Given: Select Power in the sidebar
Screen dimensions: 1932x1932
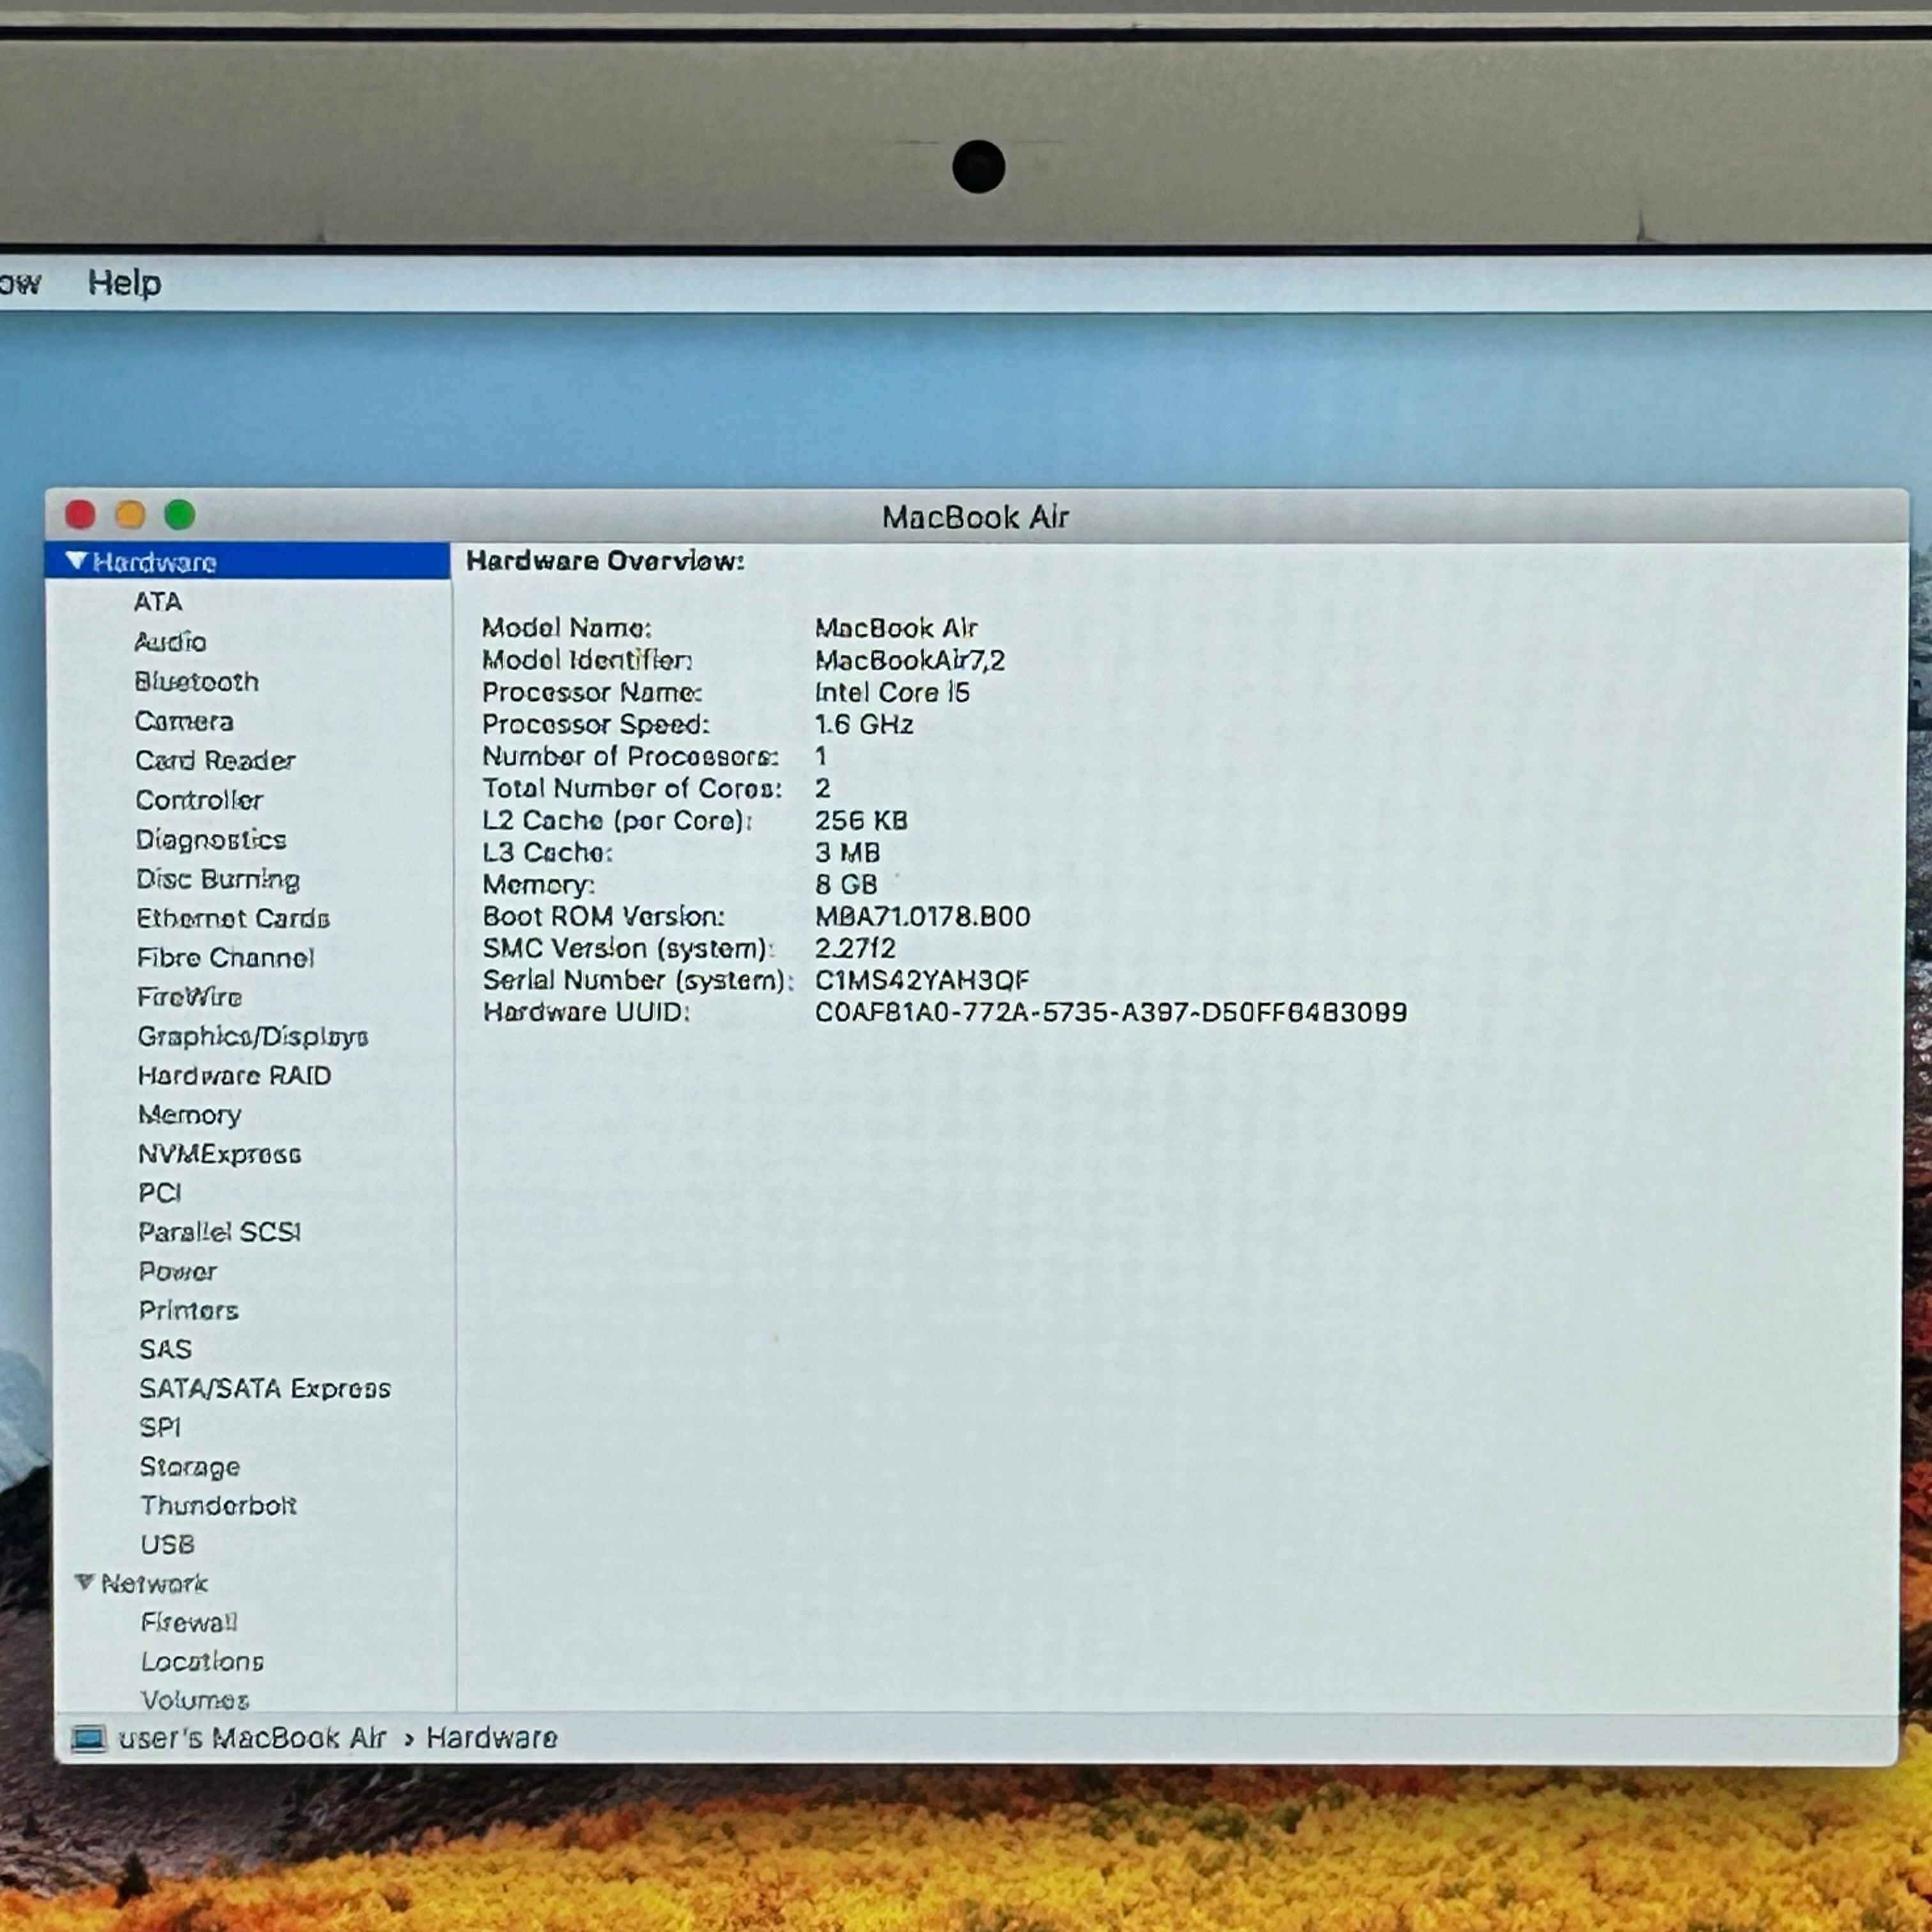Looking at the screenshot, I should click(178, 1271).
